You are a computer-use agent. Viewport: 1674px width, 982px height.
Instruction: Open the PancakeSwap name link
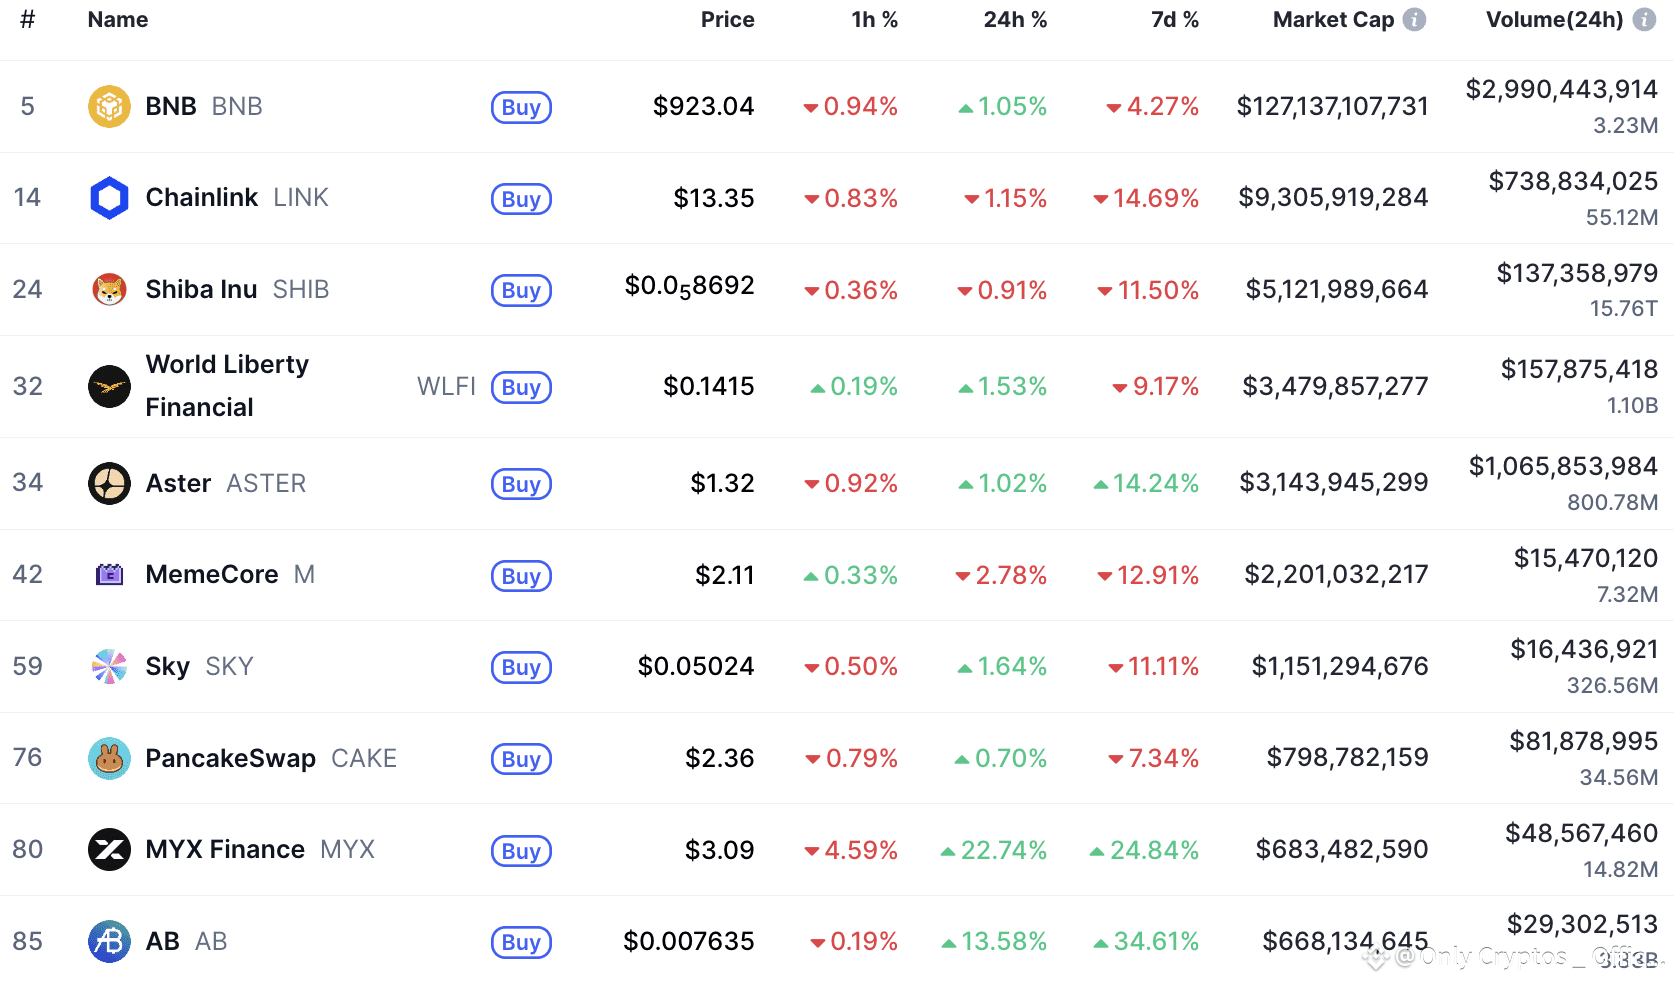point(231,759)
